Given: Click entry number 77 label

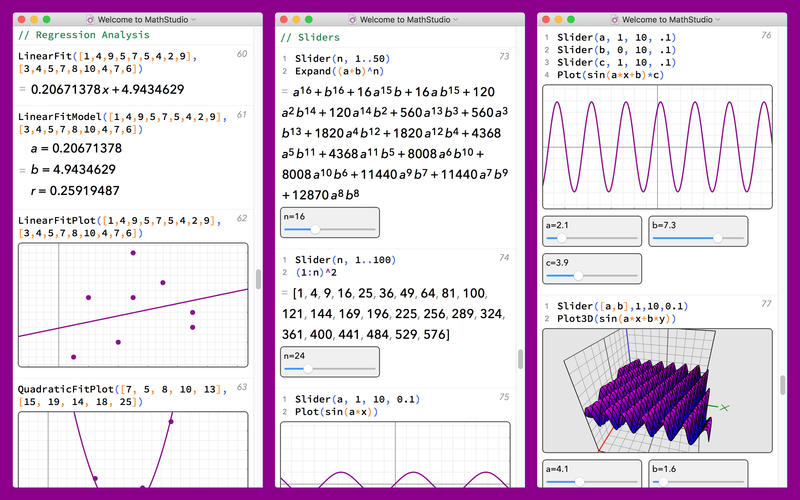Looking at the screenshot, I should click(x=766, y=304).
